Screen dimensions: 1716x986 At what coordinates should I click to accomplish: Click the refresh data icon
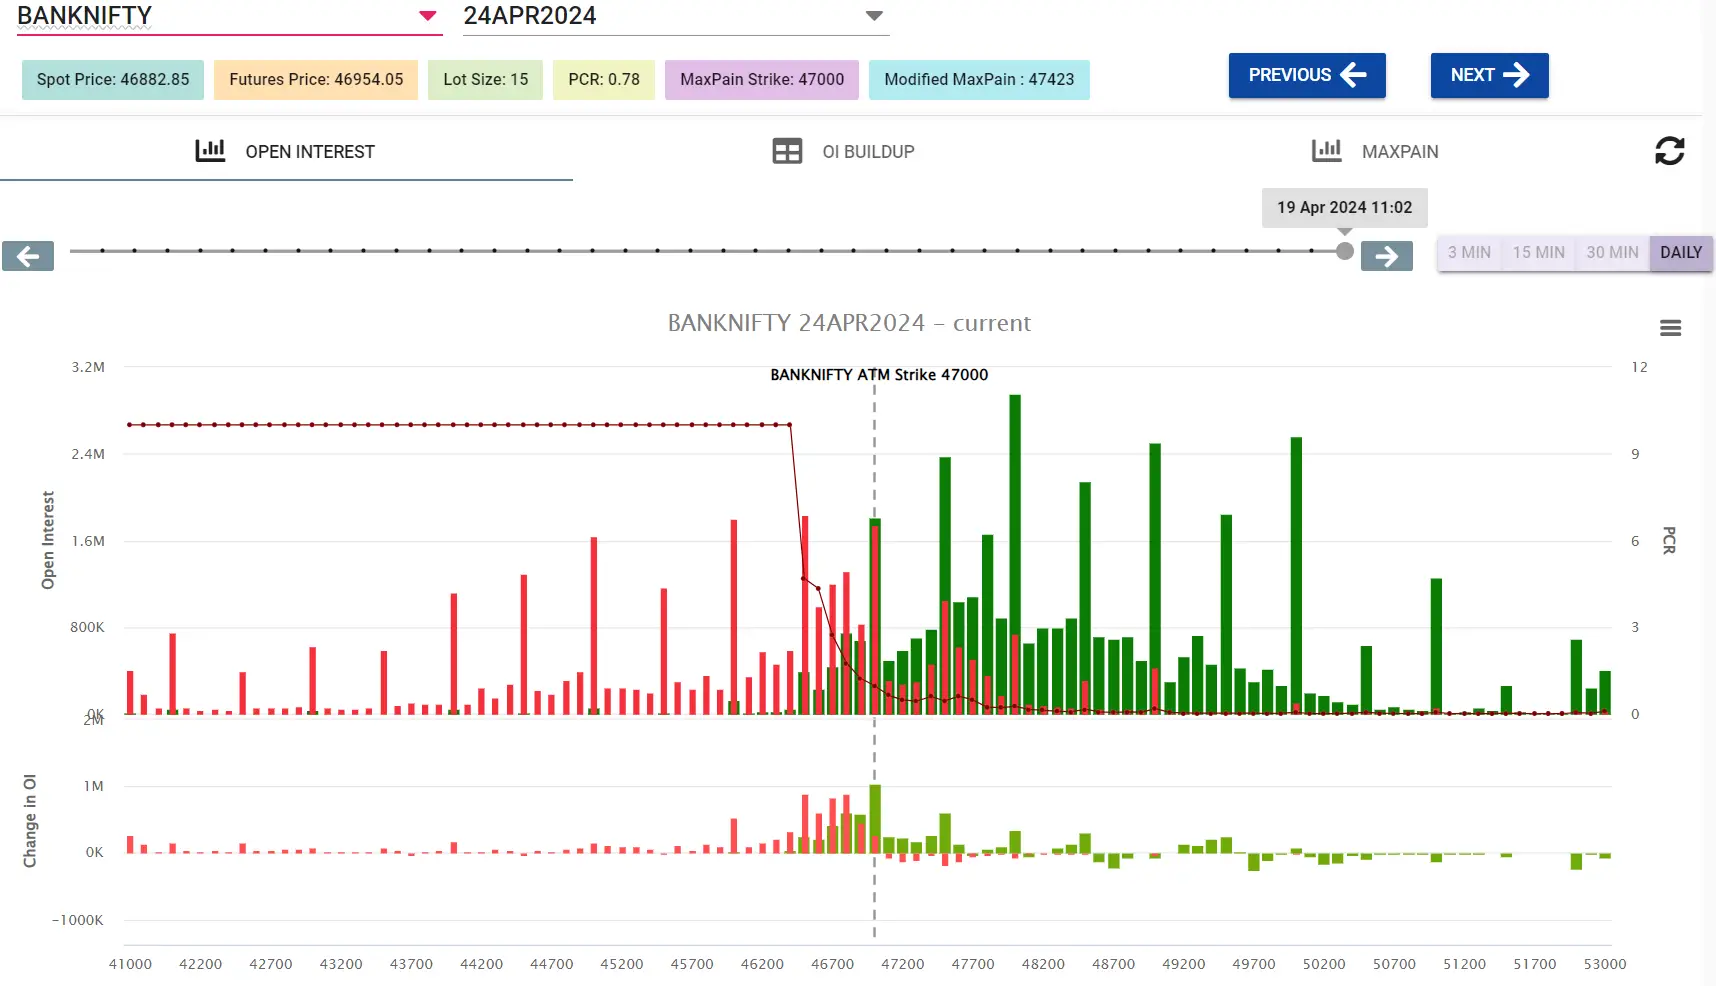[x=1669, y=151]
